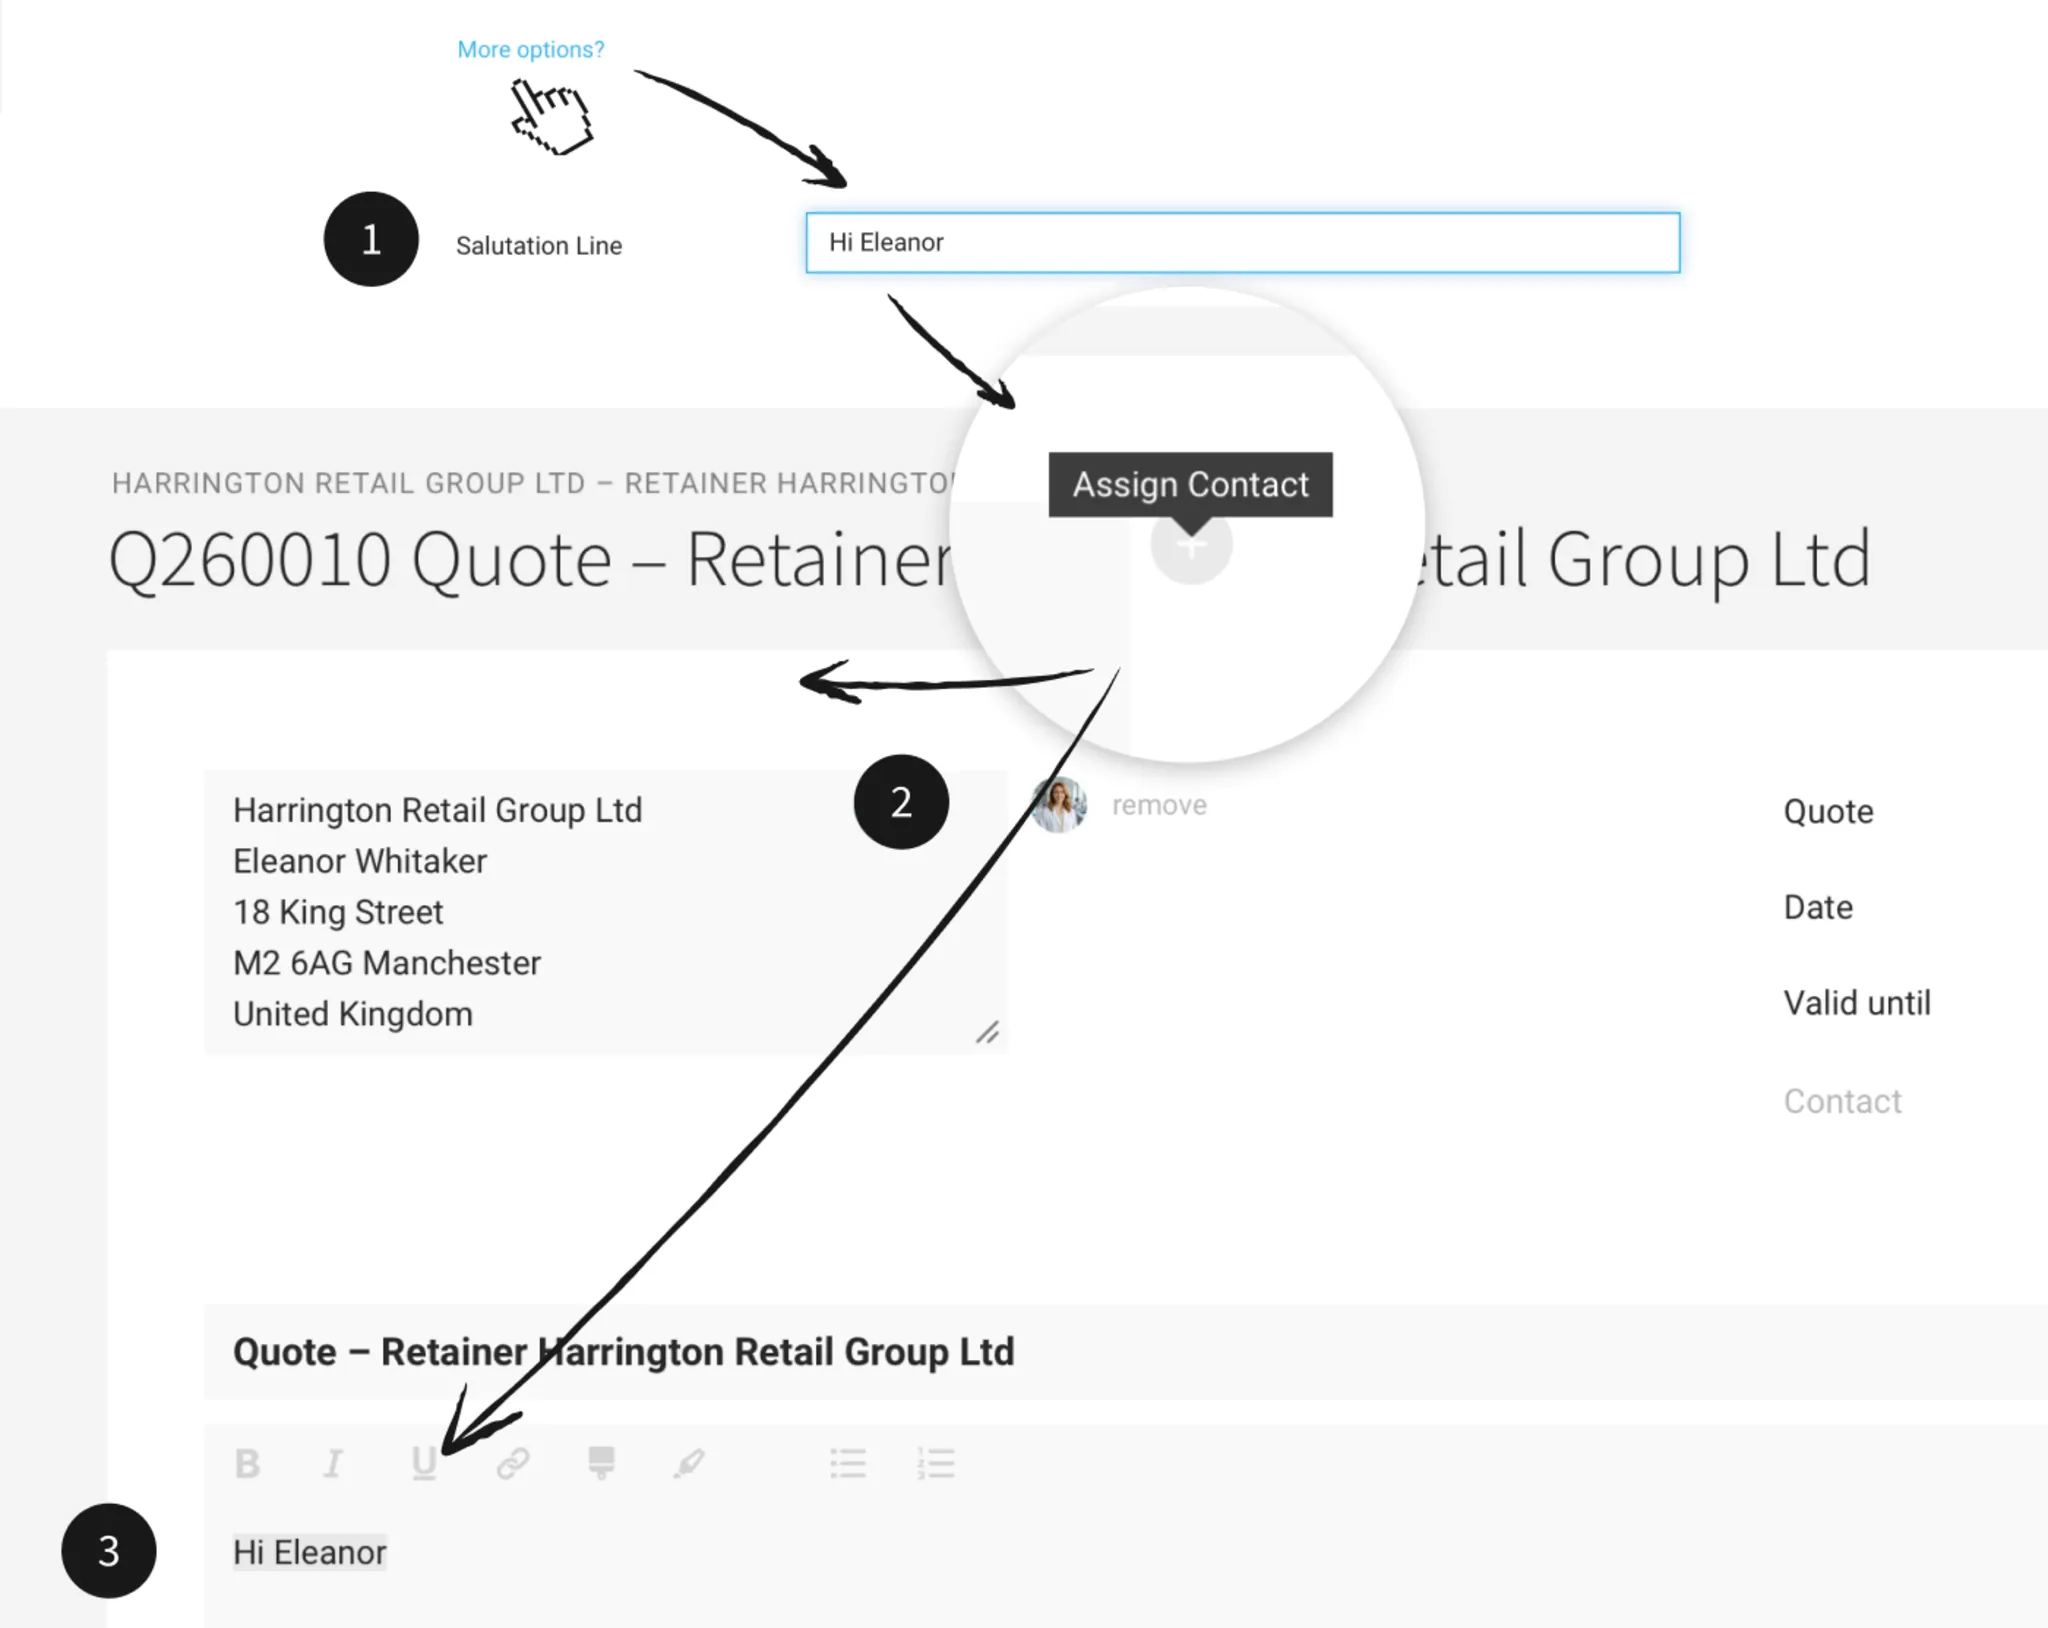
Task: Click the Contact label on the right
Action: point(1842,1101)
